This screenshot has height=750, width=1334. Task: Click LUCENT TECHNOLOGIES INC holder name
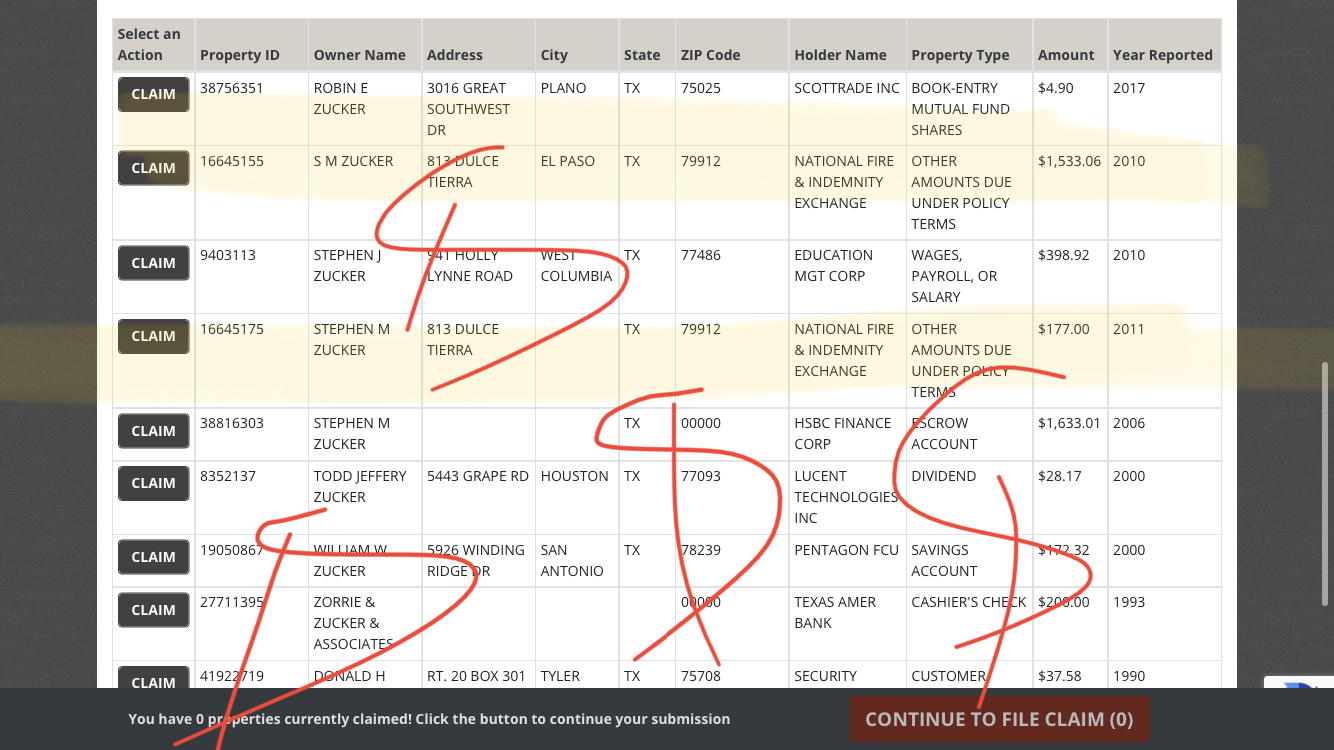click(847, 497)
